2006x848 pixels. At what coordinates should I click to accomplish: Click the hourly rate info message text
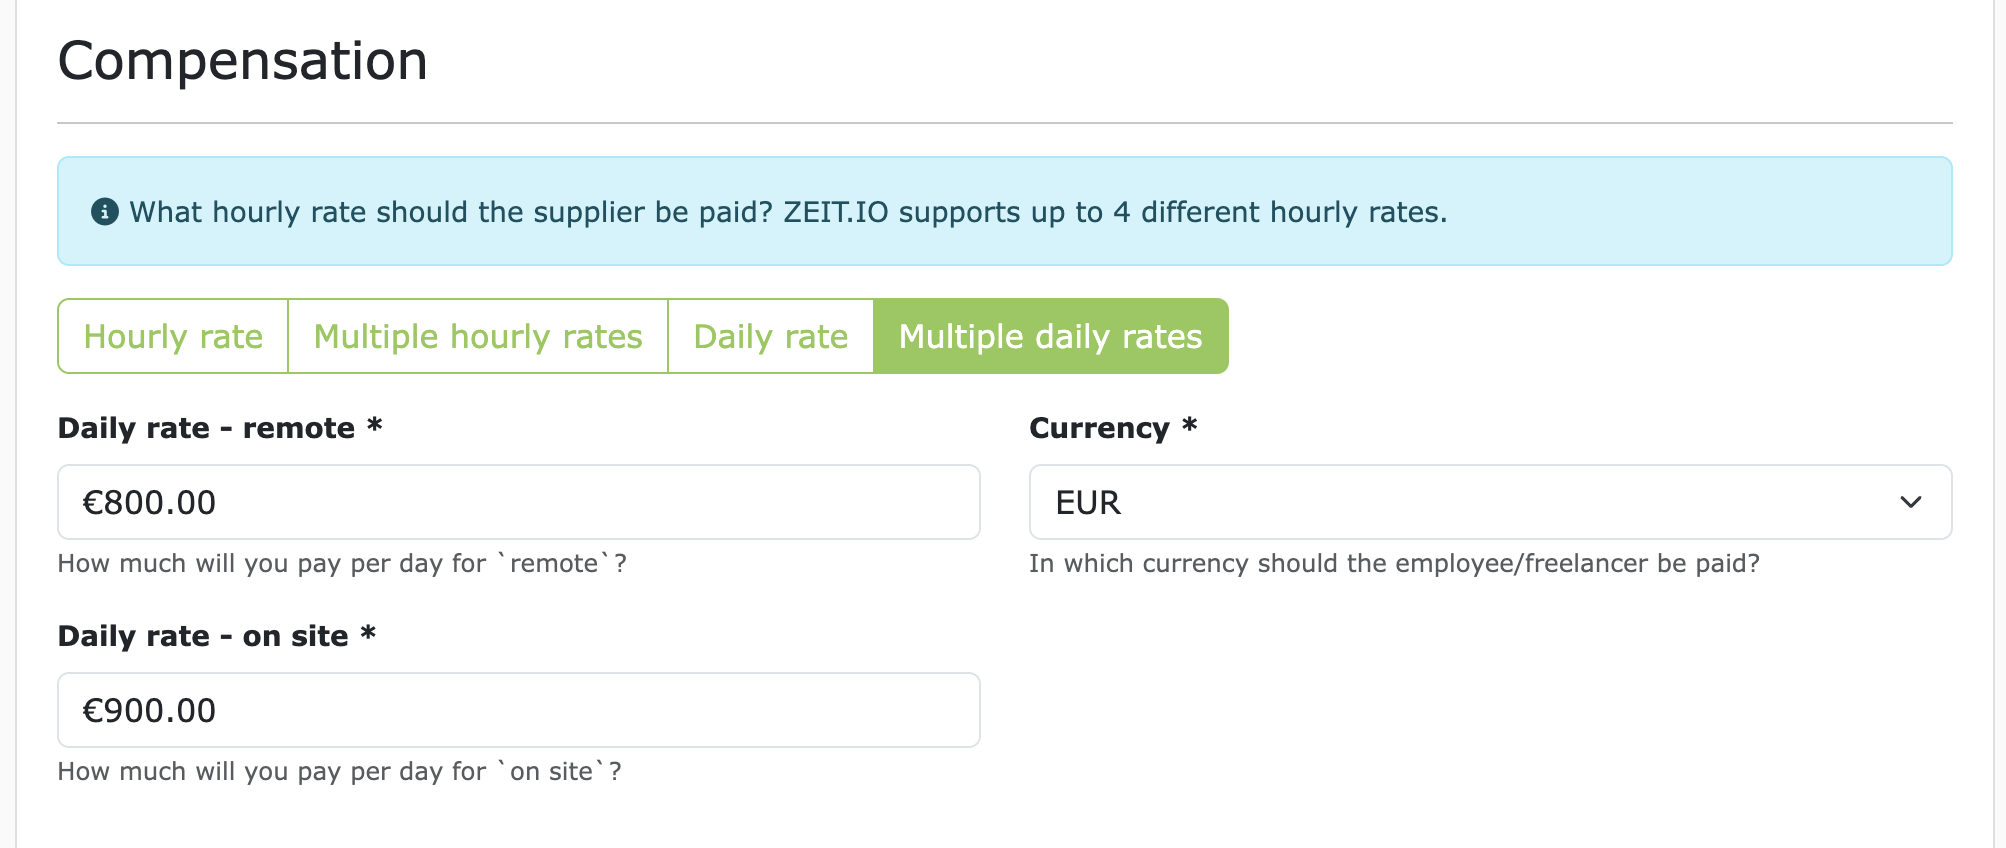point(789,212)
